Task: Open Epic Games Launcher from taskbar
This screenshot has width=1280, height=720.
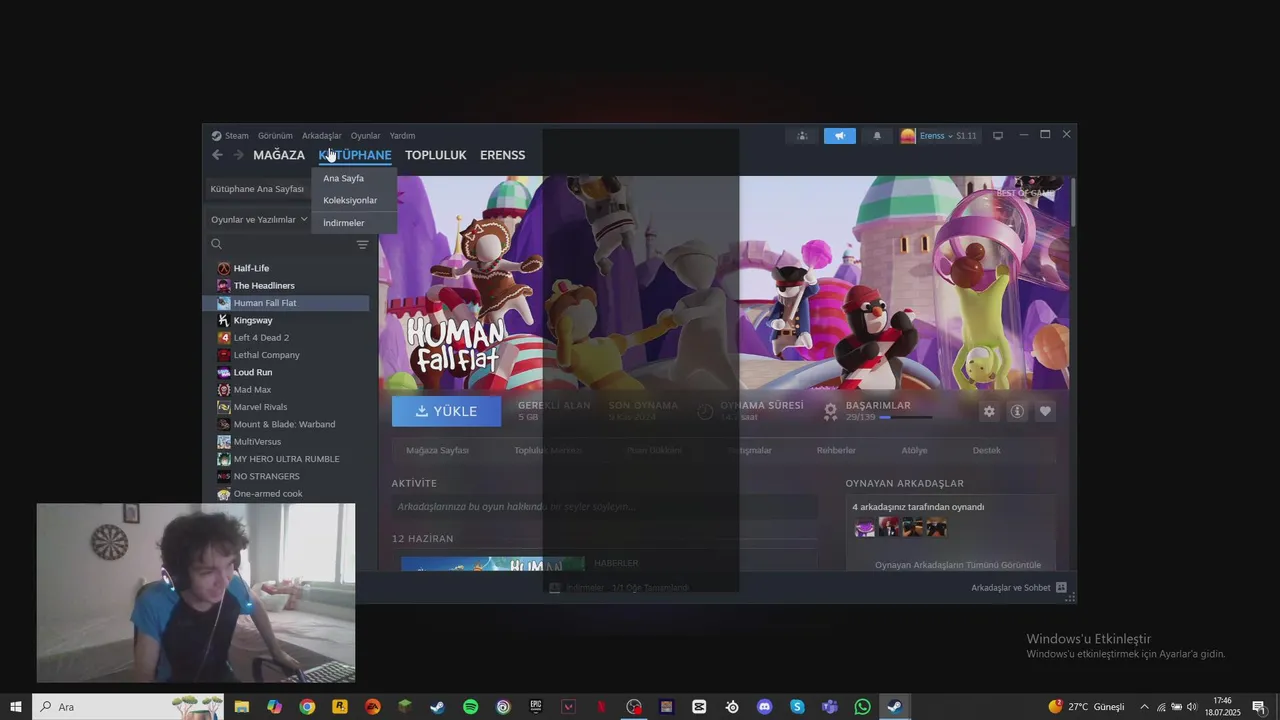Action: point(536,707)
